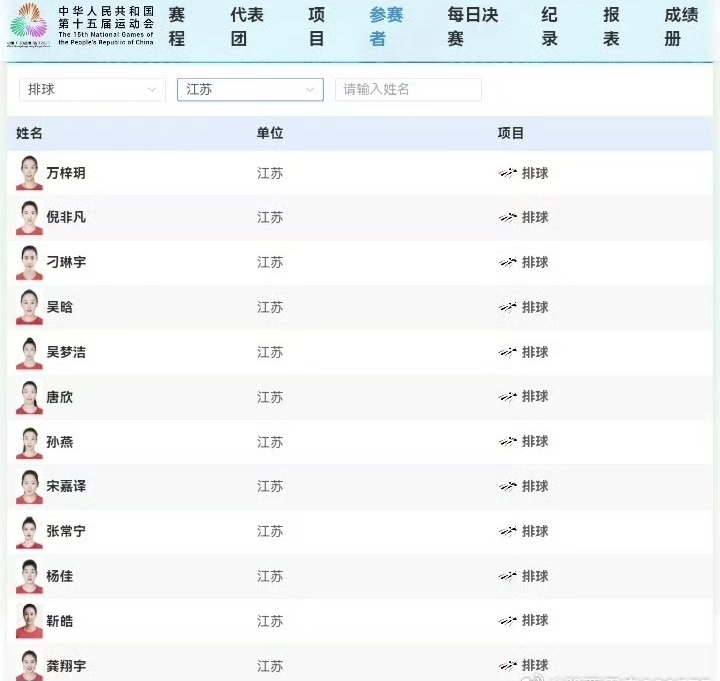720x681 pixels.
Task: Click volleyball icon in 倪非凡 row
Action: click(x=508, y=218)
